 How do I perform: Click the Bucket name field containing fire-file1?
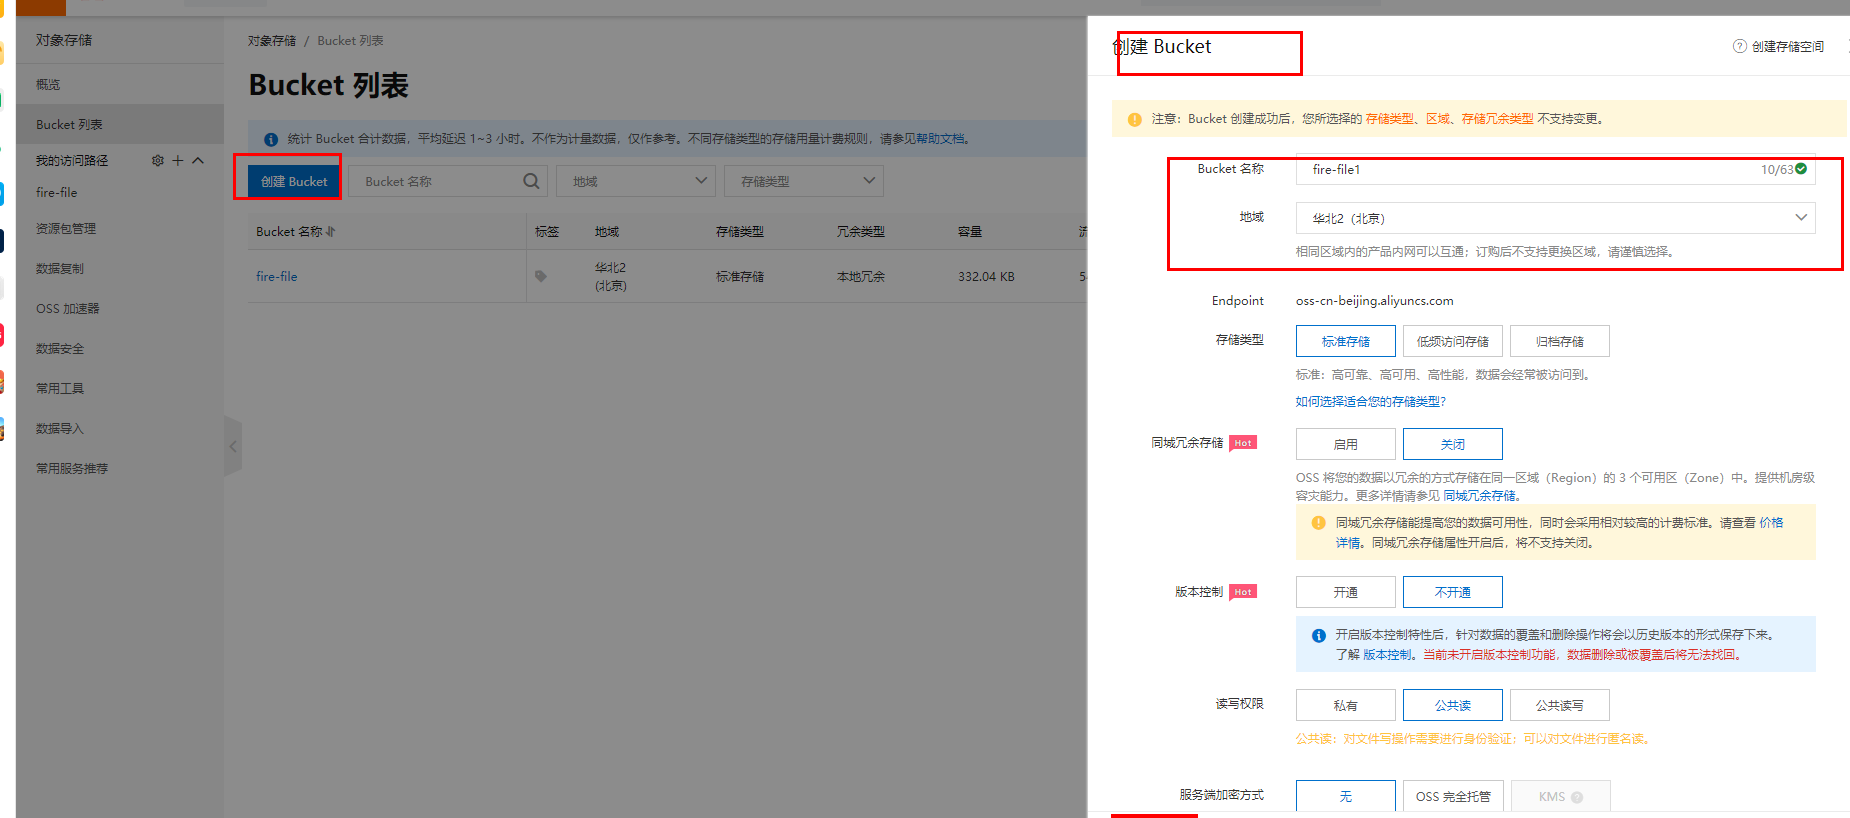pyautogui.click(x=1556, y=169)
